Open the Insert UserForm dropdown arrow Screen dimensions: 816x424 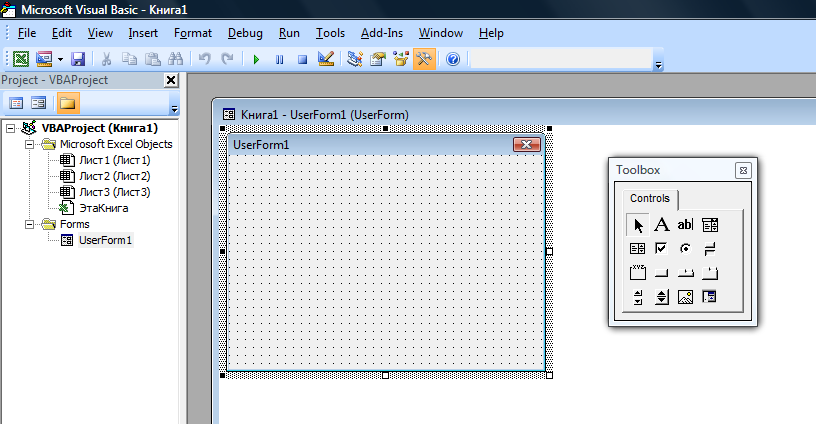(60, 59)
